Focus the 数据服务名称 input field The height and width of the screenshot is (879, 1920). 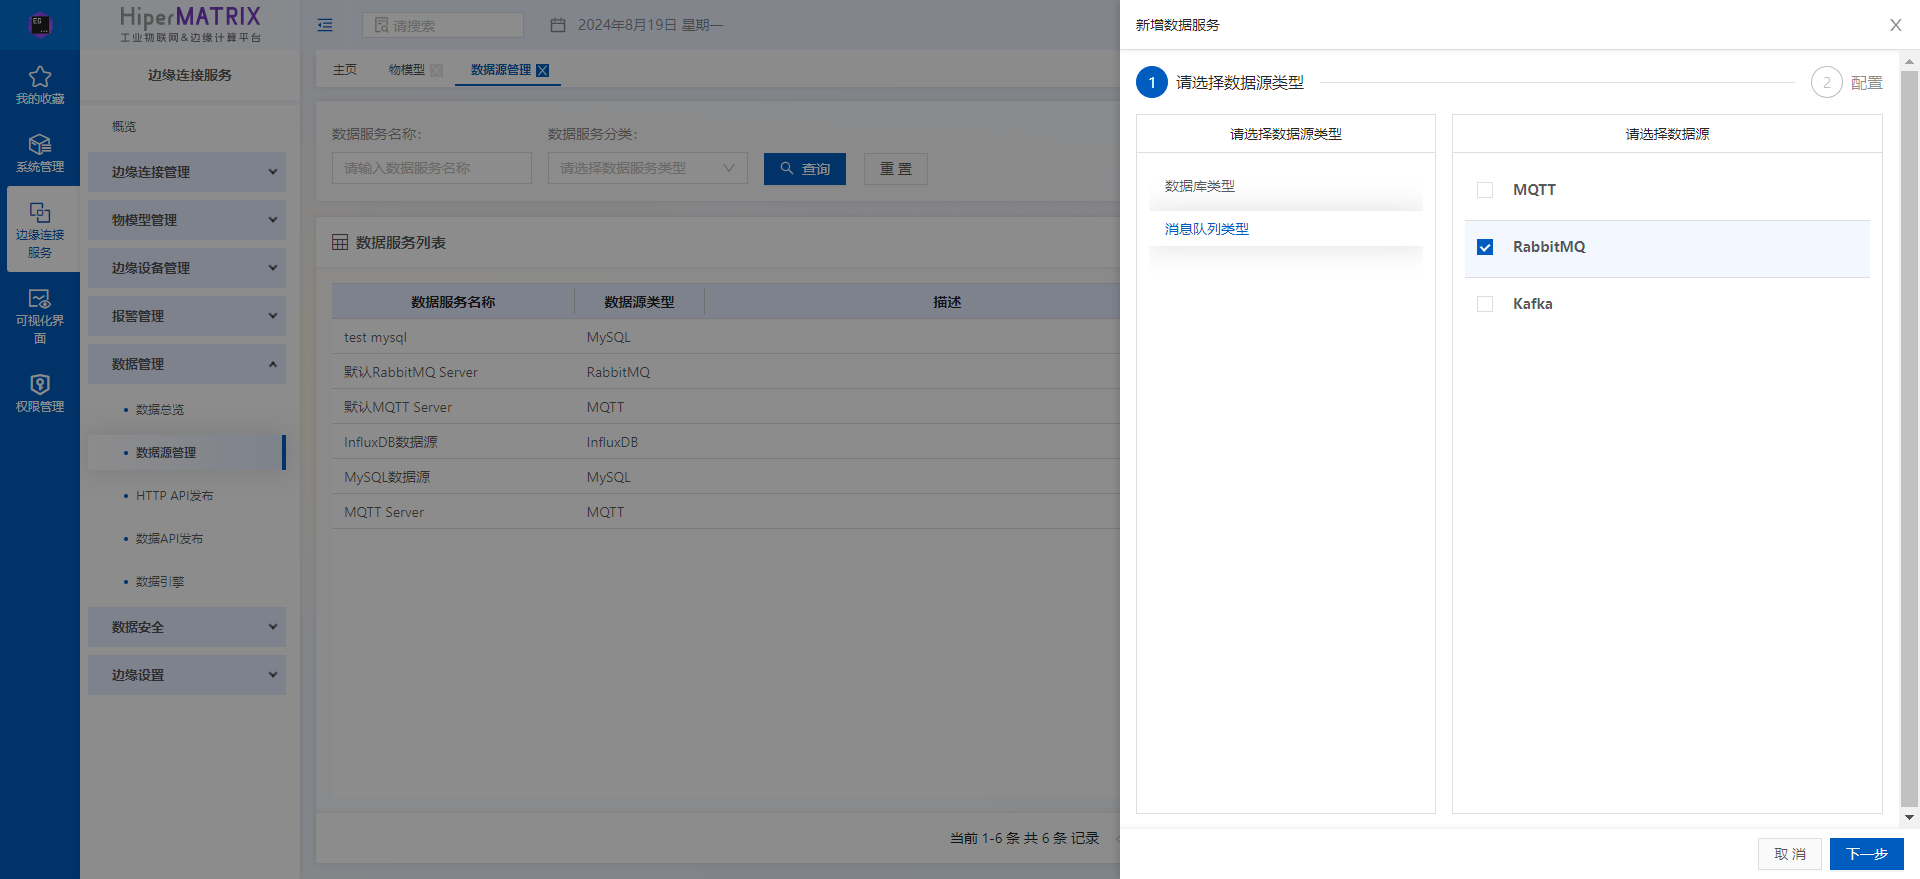[432, 168]
